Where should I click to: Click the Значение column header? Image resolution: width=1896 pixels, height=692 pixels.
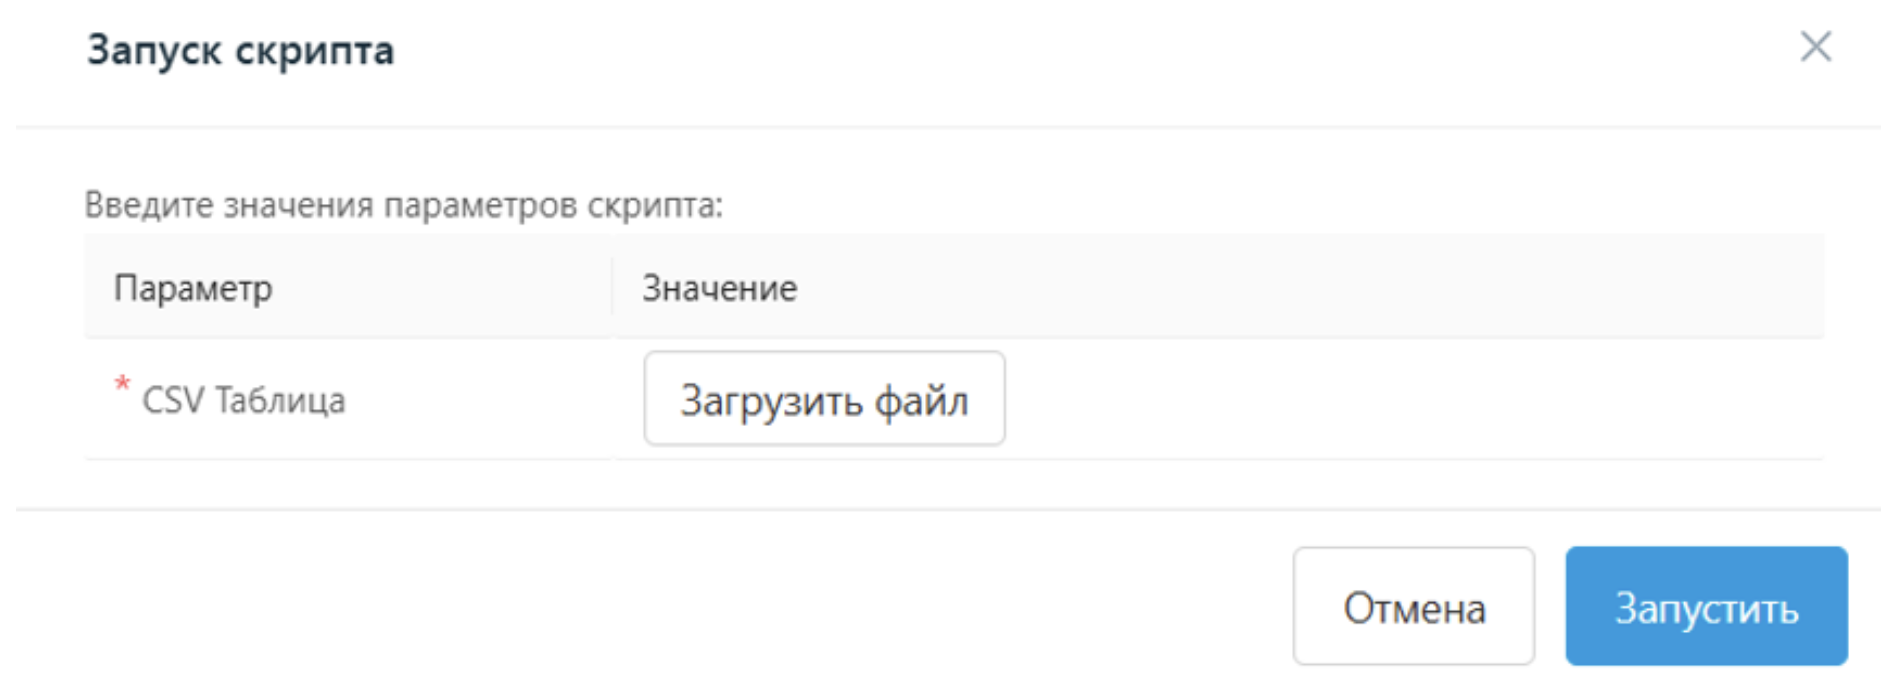[719, 288]
